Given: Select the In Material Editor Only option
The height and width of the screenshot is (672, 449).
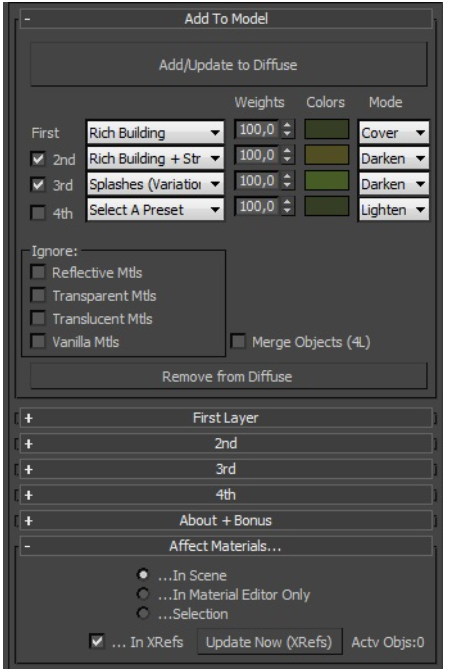Looking at the screenshot, I should 143,594.
